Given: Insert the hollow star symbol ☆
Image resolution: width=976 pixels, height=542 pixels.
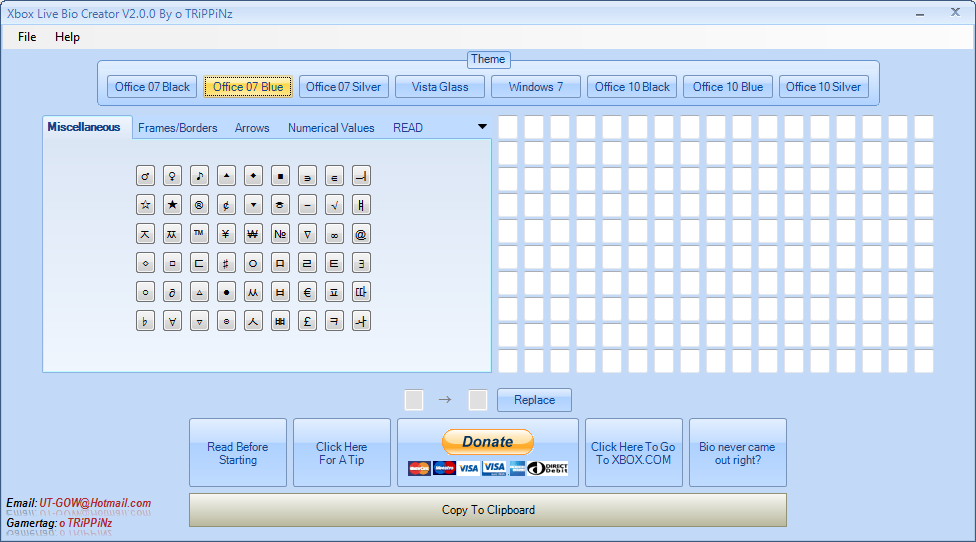Looking at the screenshot, I should tap(145, 205).
